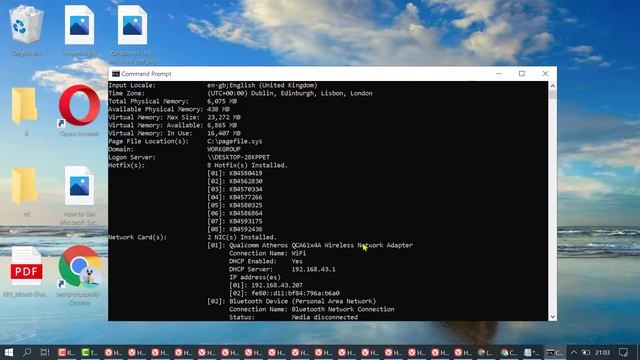Image resolution: width=640 pixels, height=360 pixels.
Task: Click the Command Prompt title text
Action: [x=146, y=74]
